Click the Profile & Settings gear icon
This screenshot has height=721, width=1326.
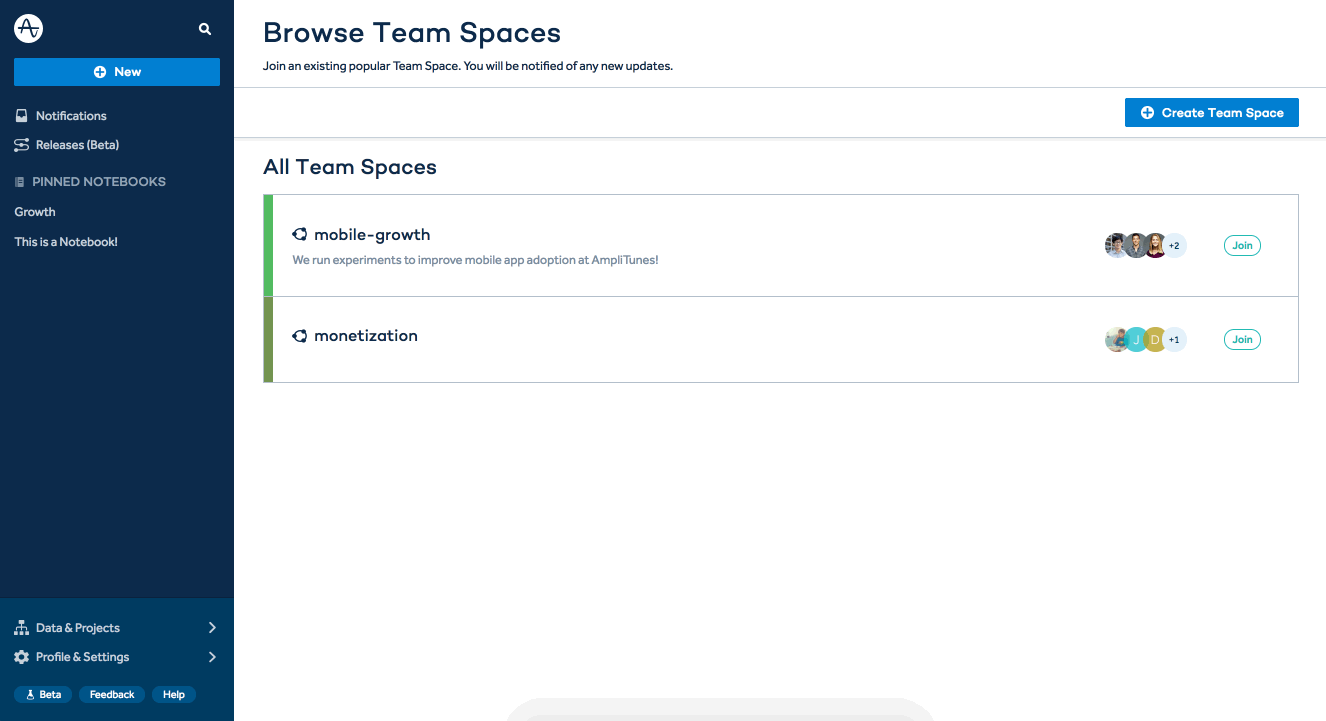point(21,657)
